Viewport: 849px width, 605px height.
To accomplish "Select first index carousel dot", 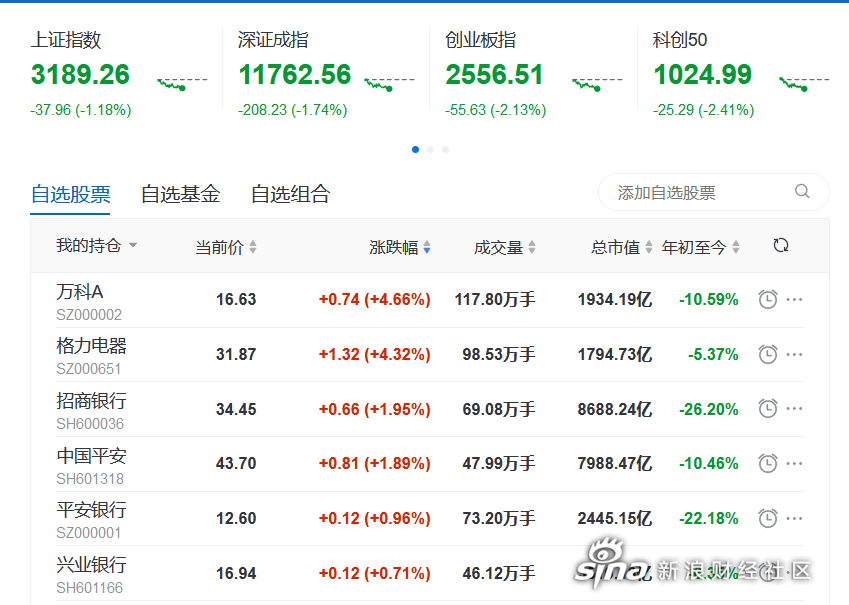I will [x=415, y=149].
